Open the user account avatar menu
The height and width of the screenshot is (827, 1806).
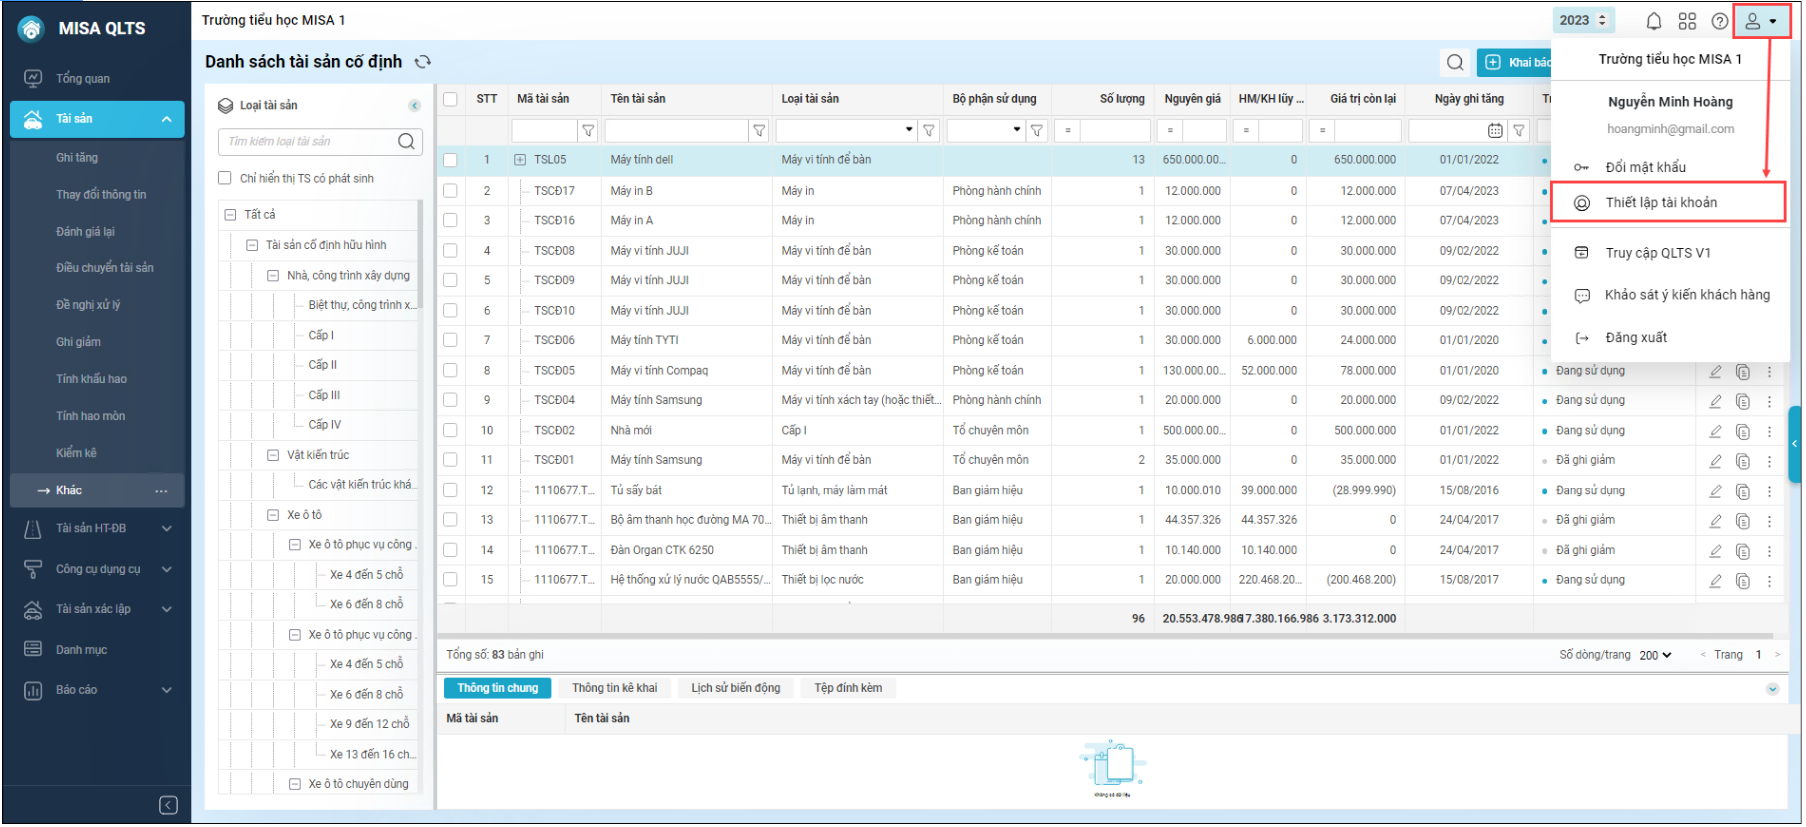[x=1760, y=21]
